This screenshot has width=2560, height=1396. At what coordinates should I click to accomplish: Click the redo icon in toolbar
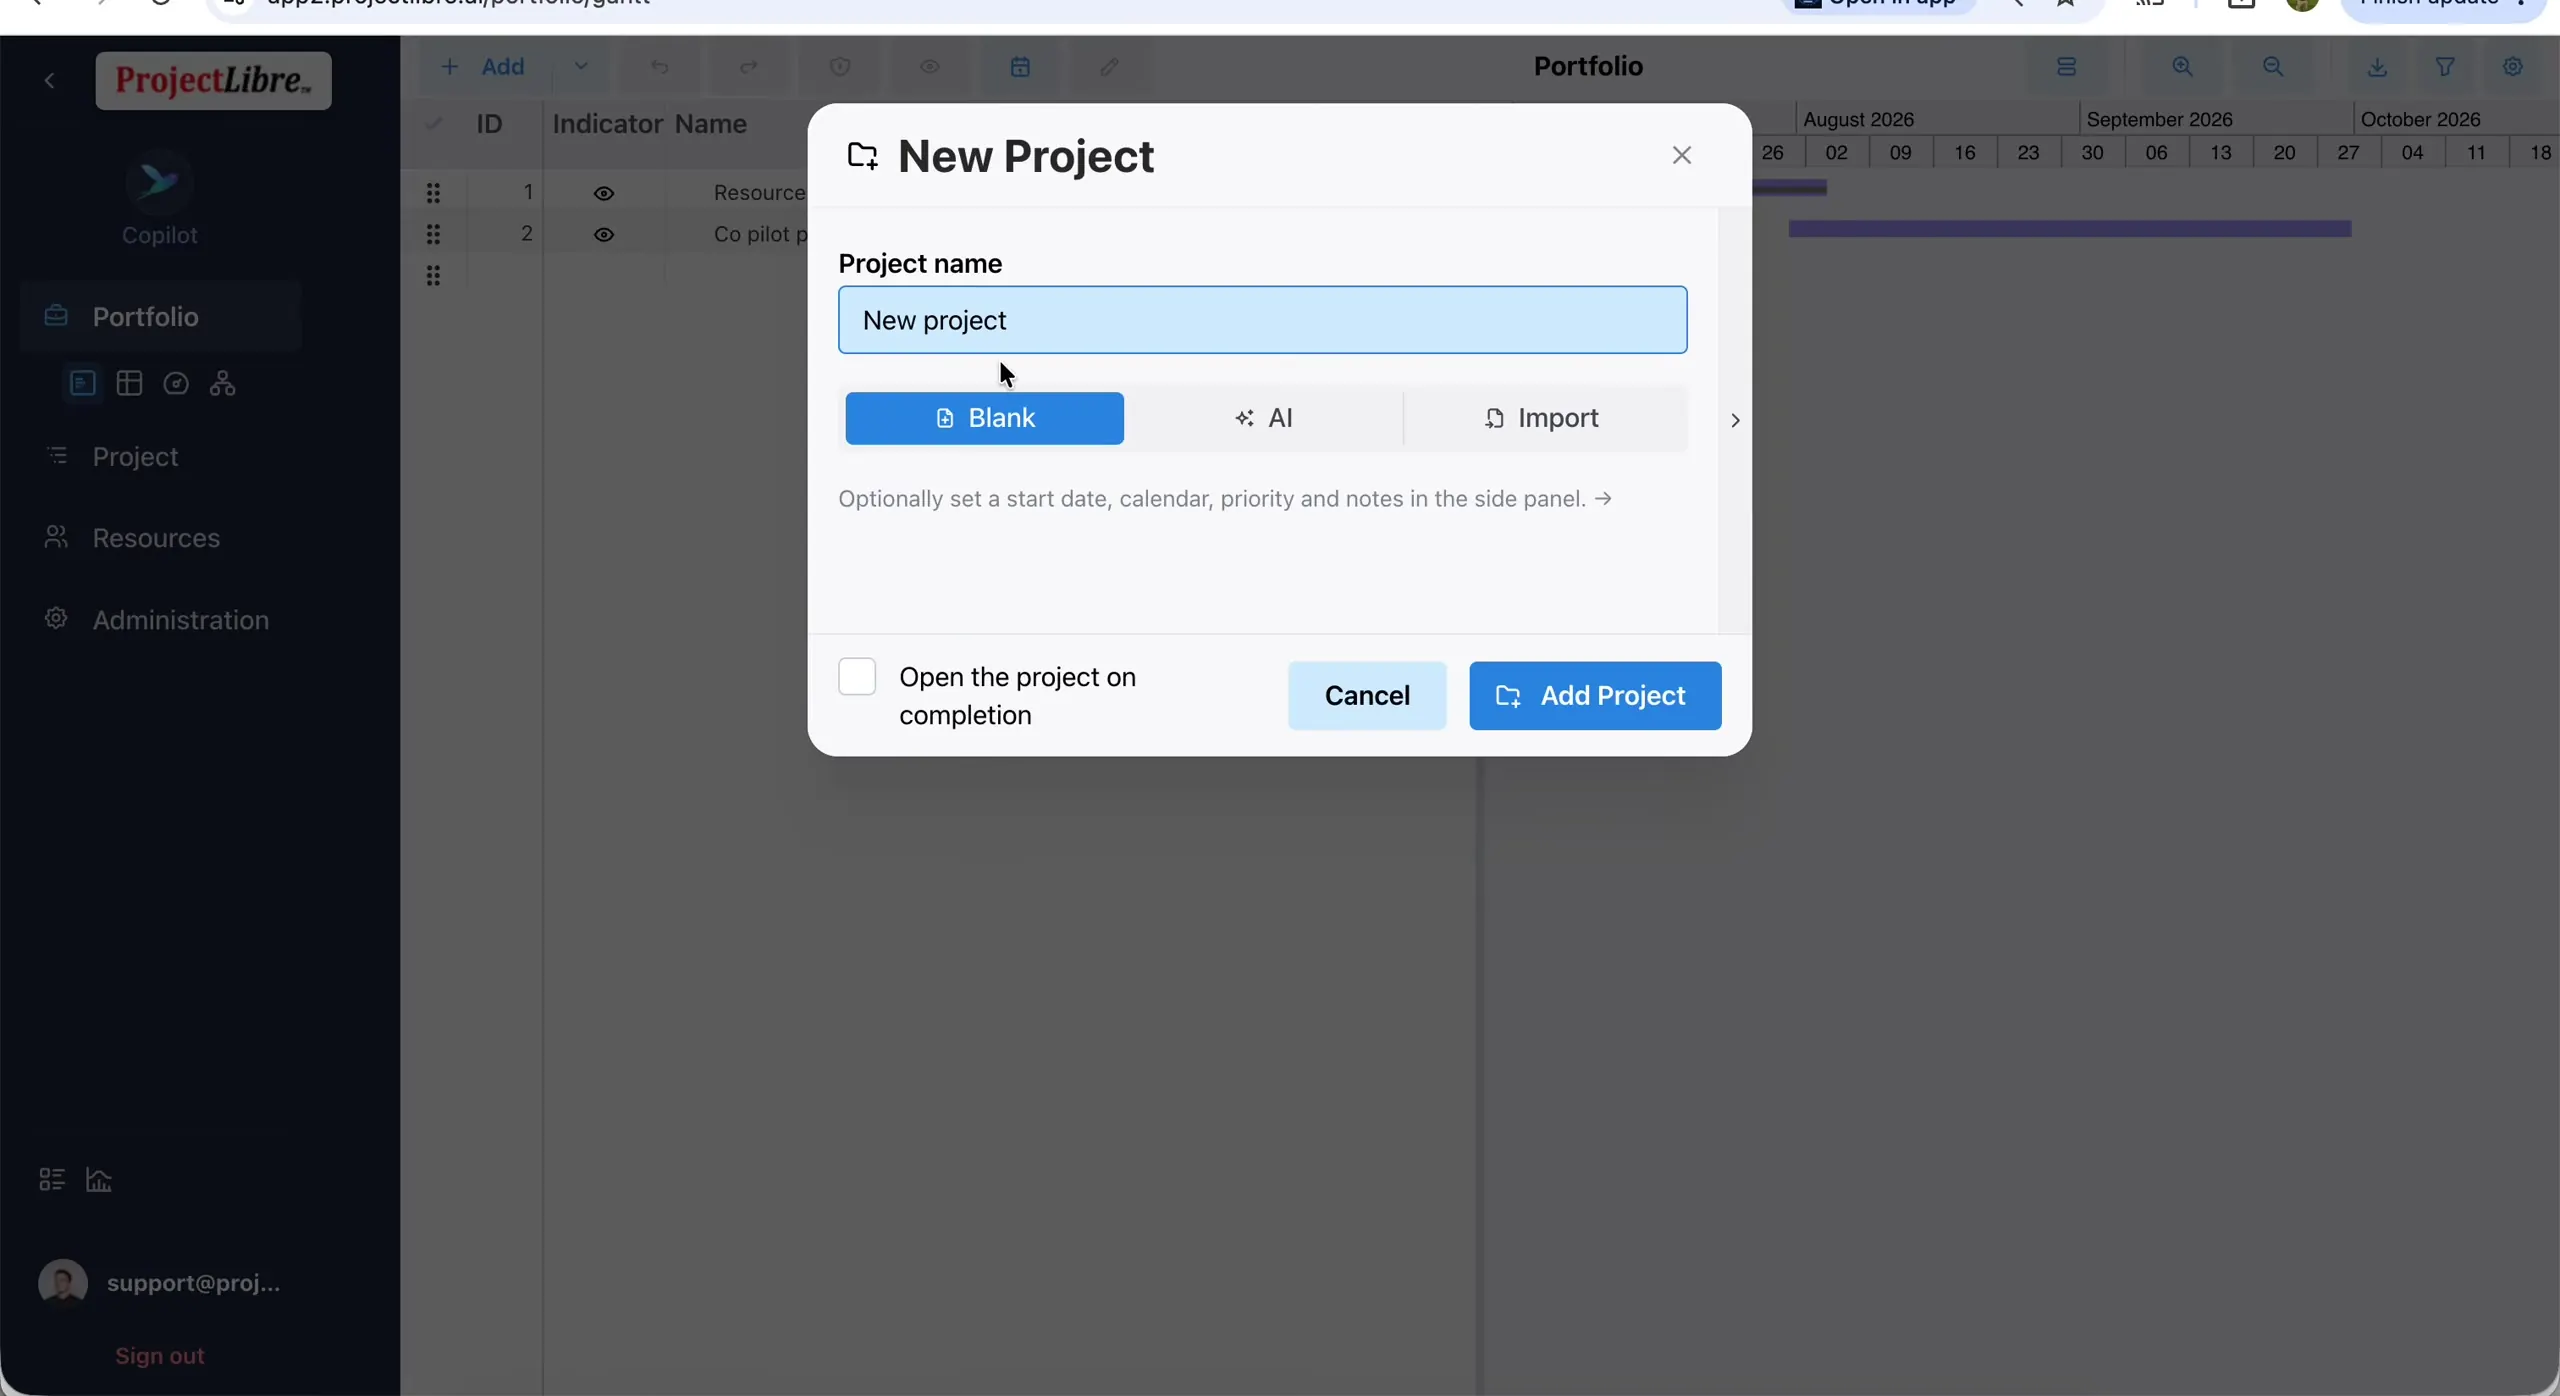pos(749,67)
